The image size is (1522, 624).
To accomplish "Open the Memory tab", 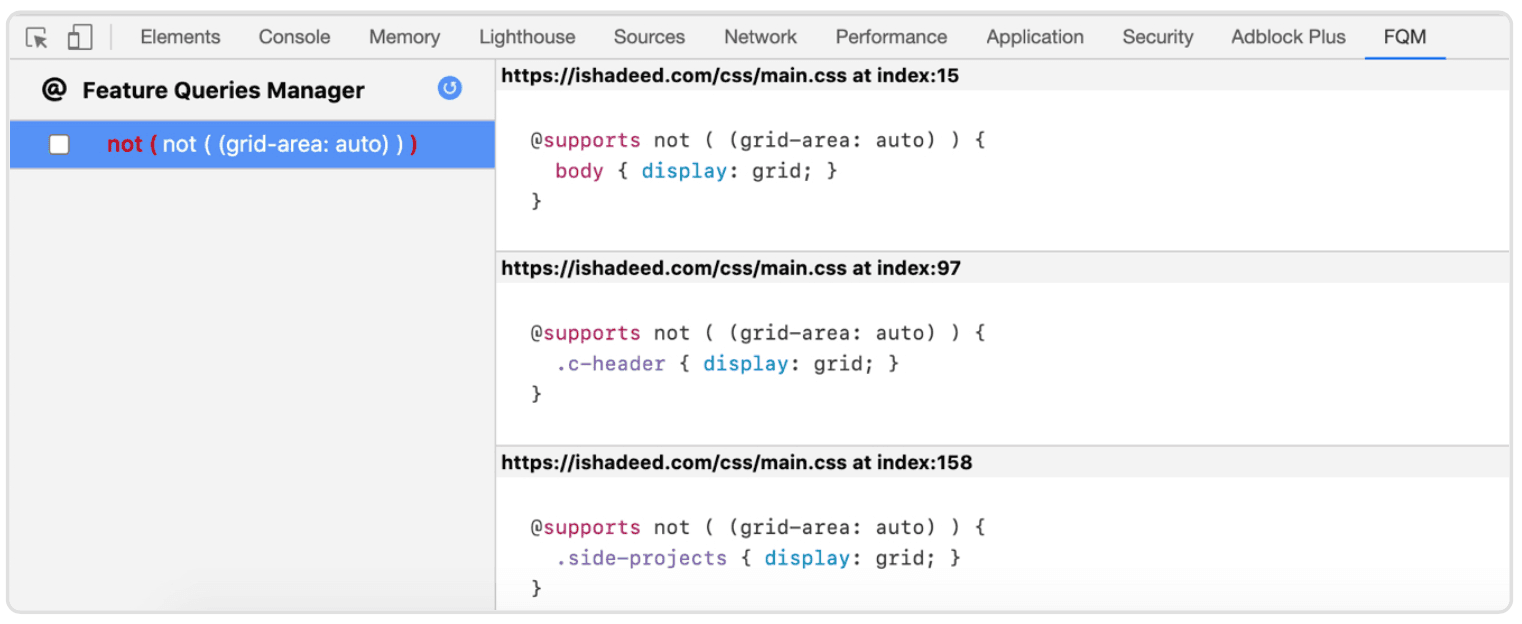I will click(404, 37).
